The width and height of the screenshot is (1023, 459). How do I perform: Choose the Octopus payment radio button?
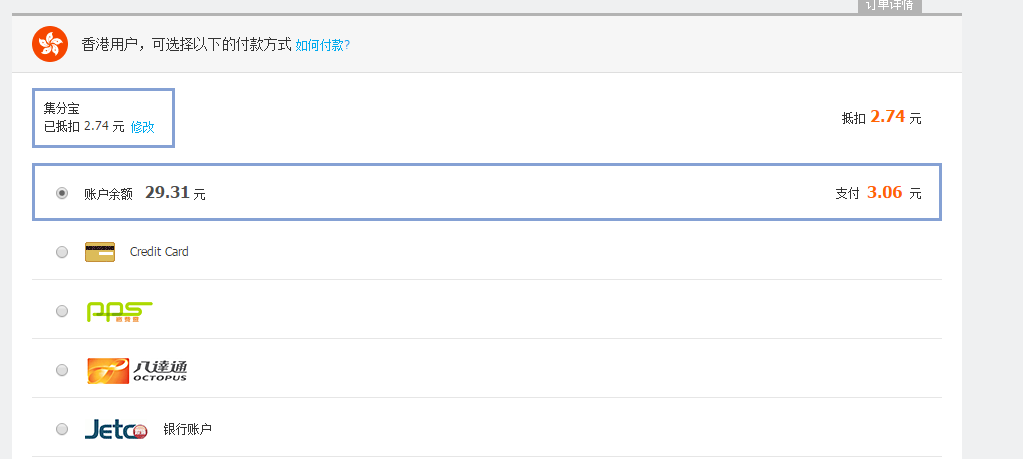[62, 370]
